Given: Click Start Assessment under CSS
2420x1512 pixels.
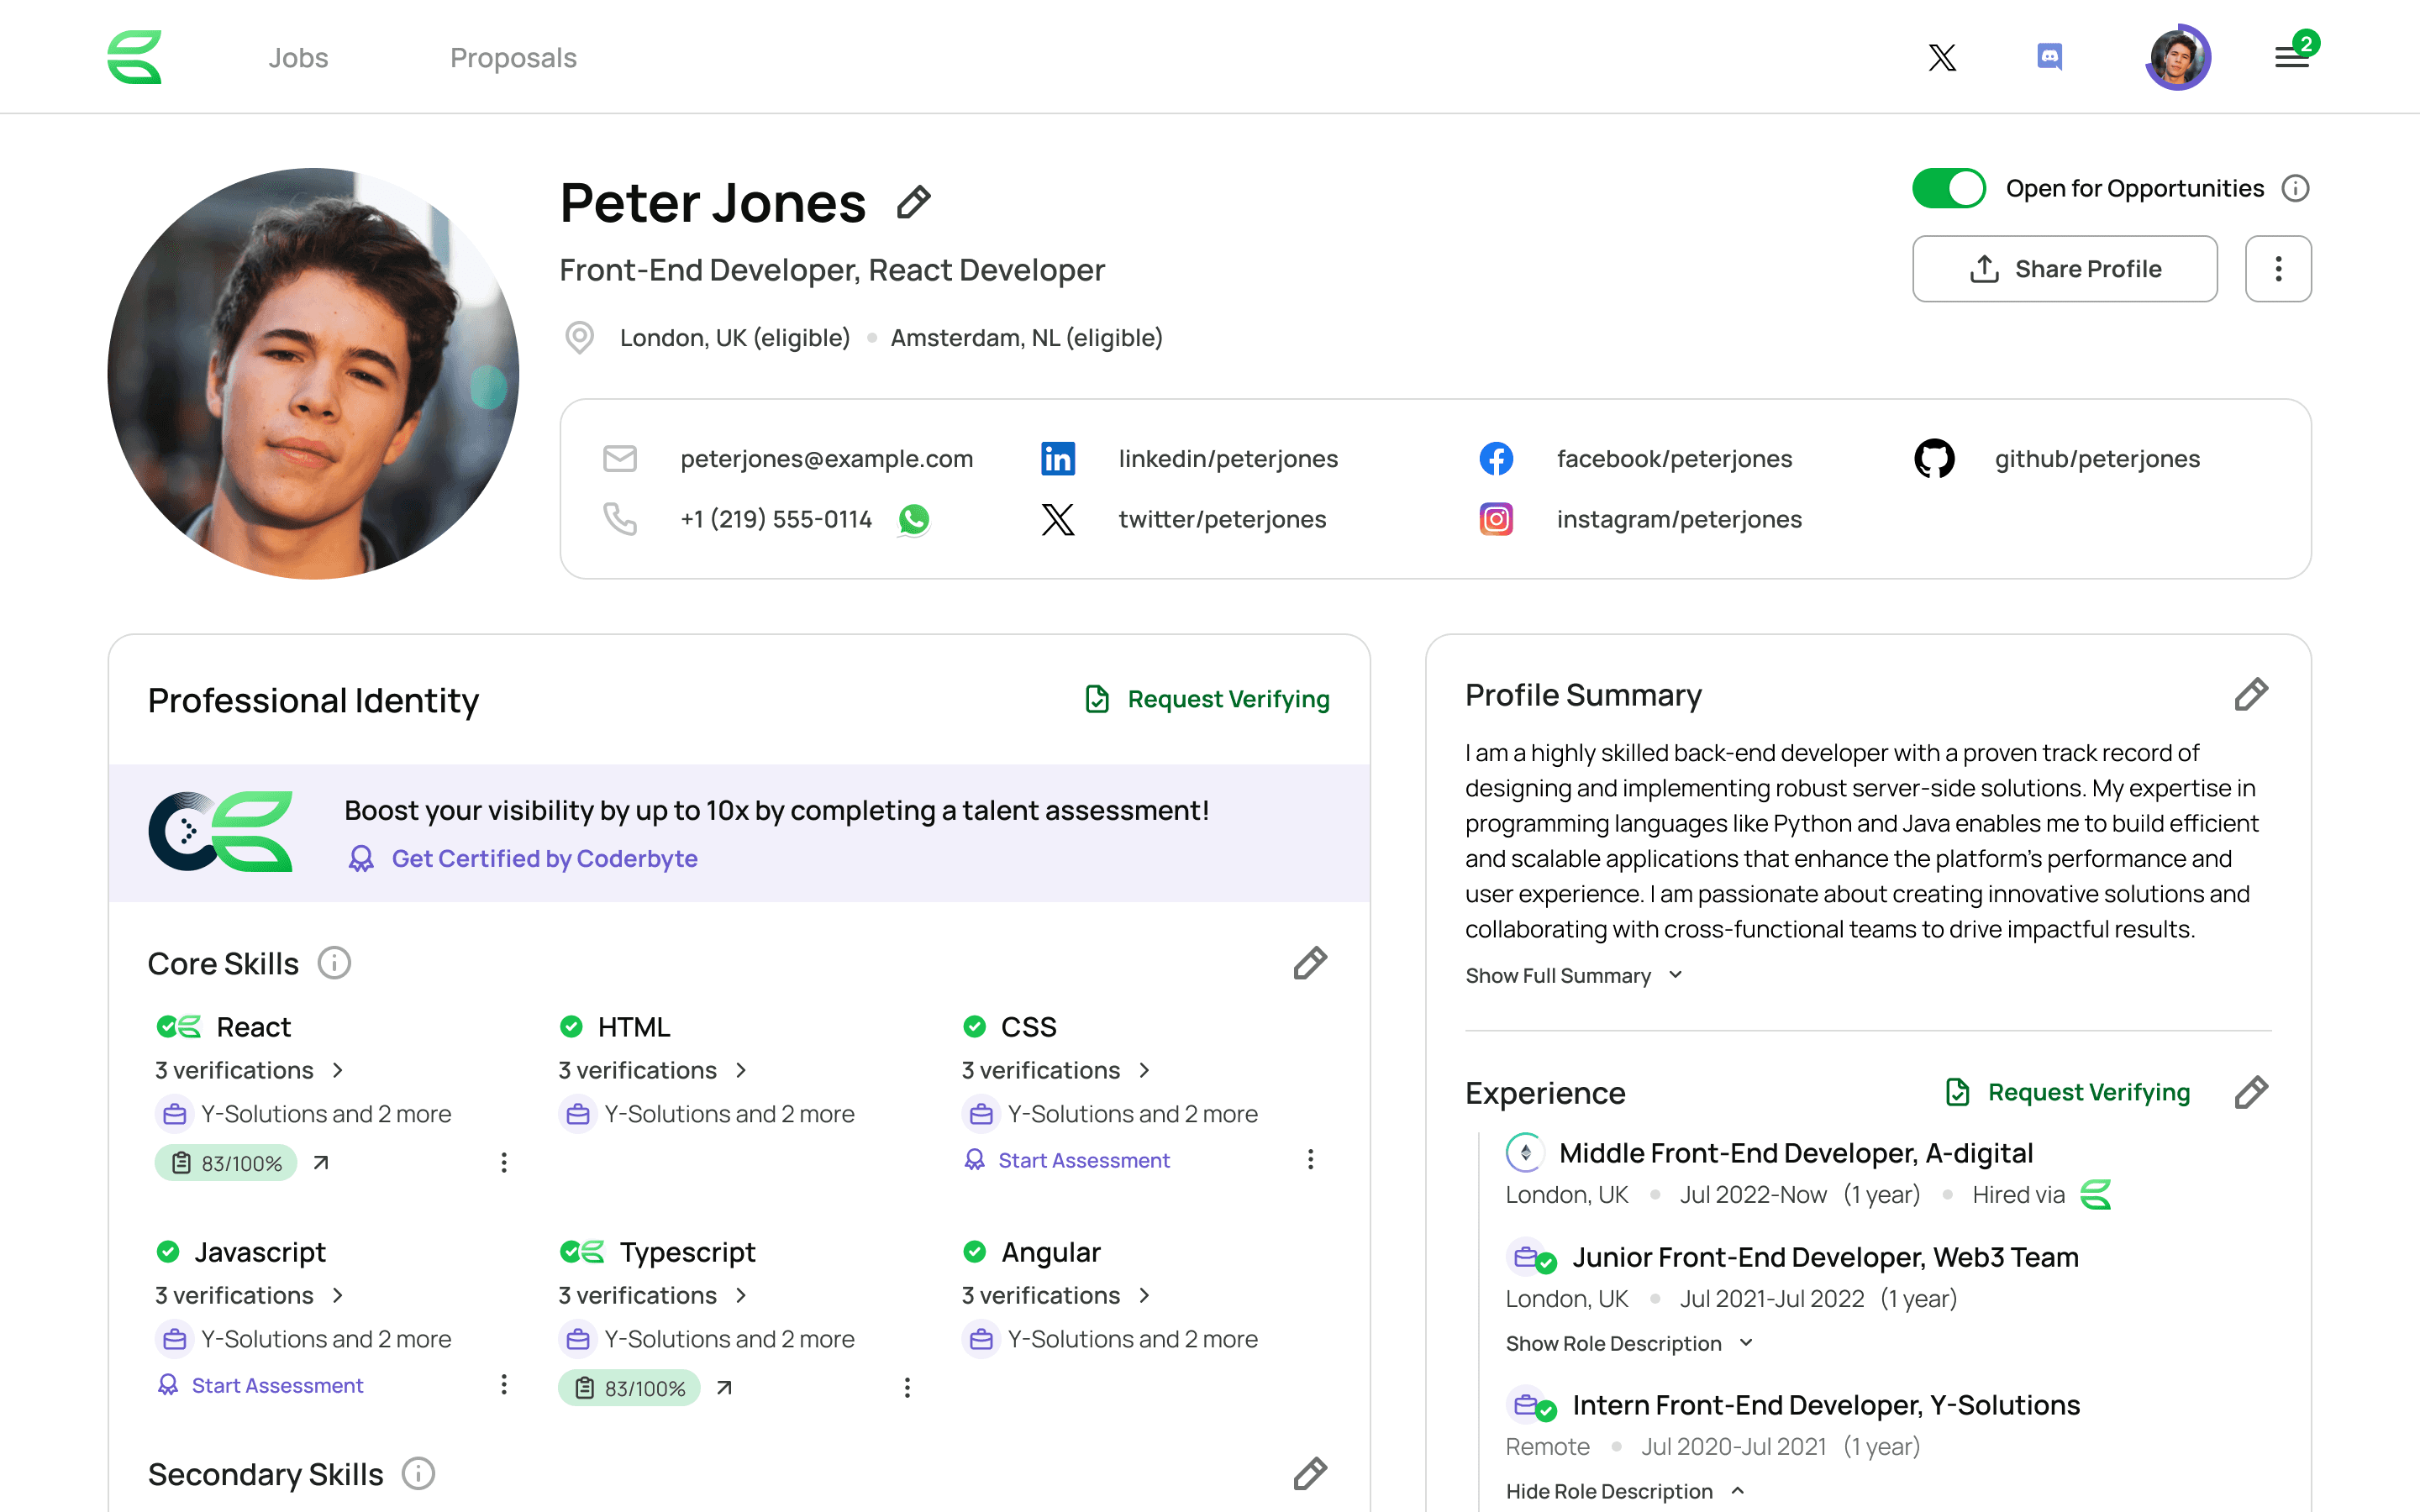Looking at the screenshot, I should [x=1083, y=1160].
